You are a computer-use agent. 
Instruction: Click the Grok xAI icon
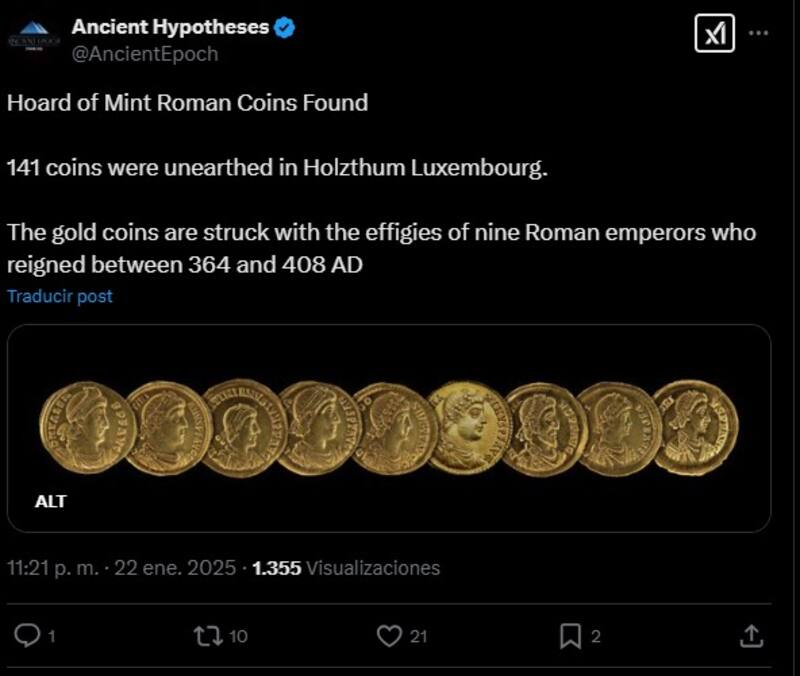pyautogui.click(x=714, y=35)
